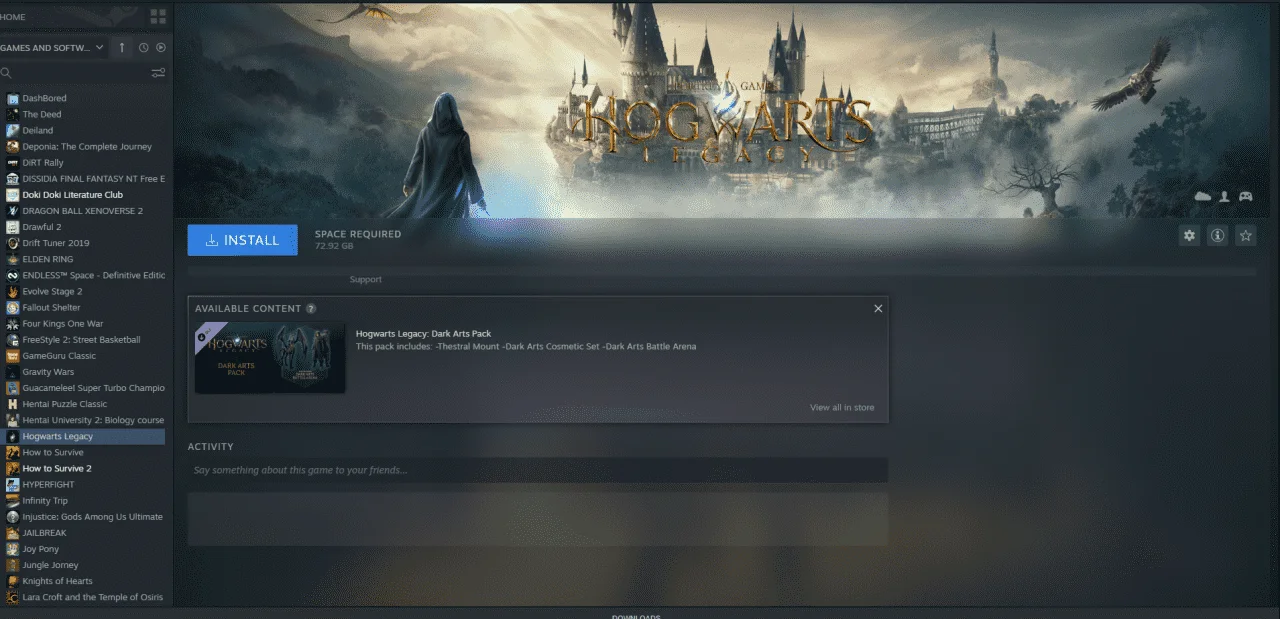Image resolution: width=1280 pixels, height=619 pixels.
Task: Expand the Games and Software dropdown
Action: pos(53,47)
